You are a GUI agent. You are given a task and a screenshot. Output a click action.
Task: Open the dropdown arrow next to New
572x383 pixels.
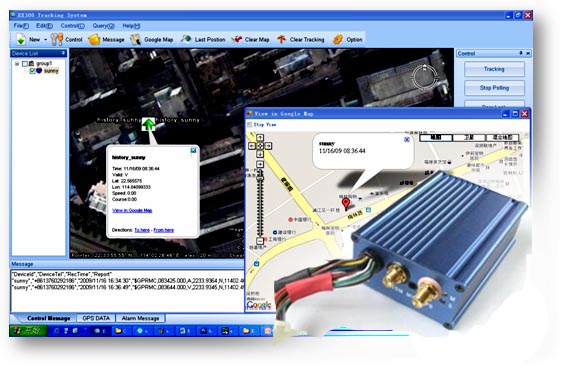[x=46, y=39]
